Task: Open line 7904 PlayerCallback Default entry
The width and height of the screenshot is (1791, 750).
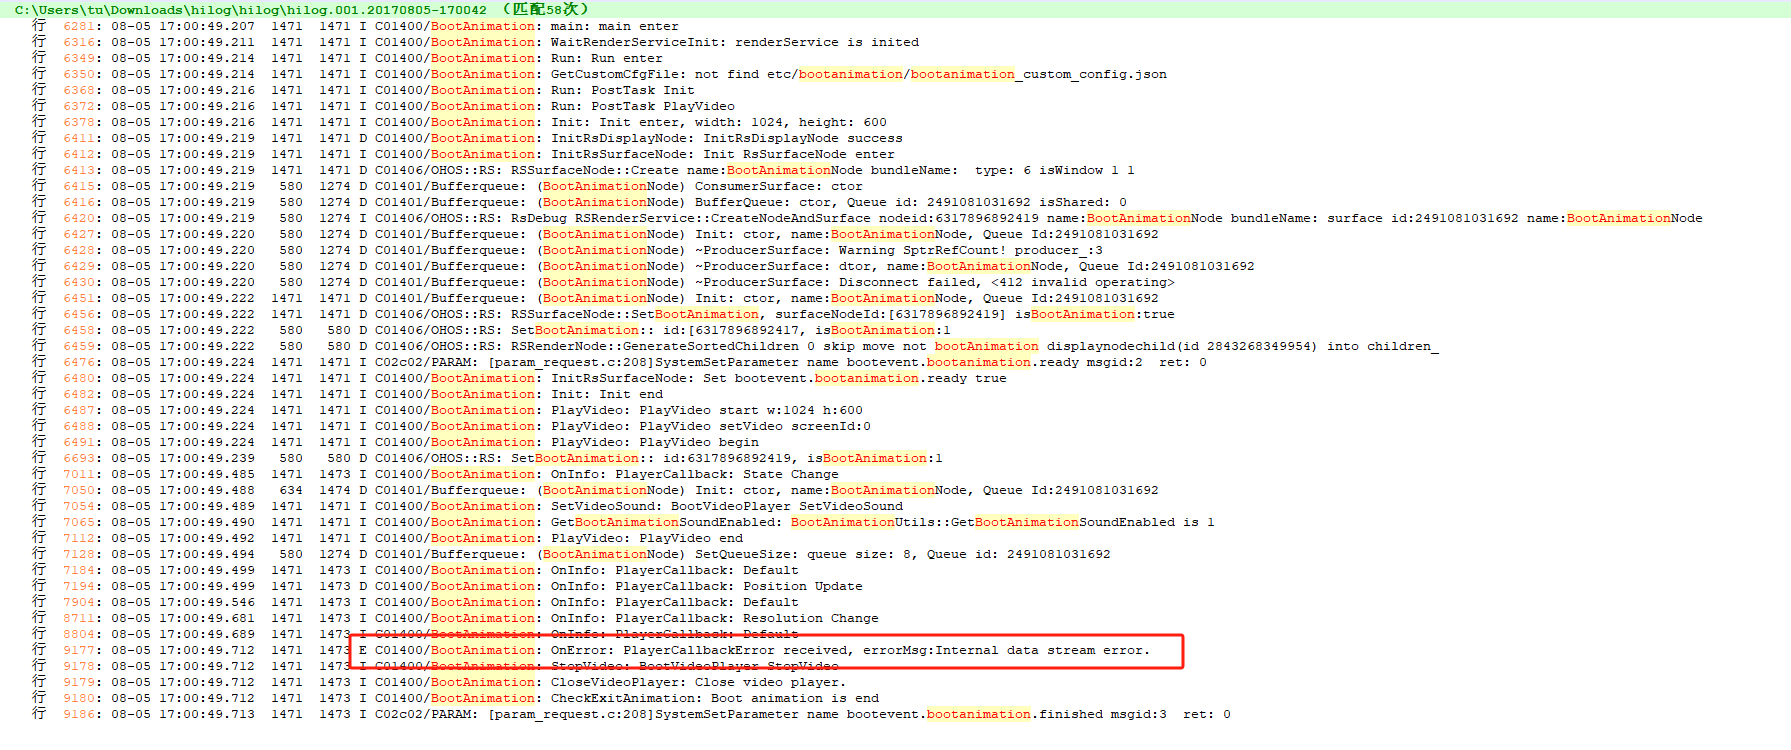Action: pos(415,602)
